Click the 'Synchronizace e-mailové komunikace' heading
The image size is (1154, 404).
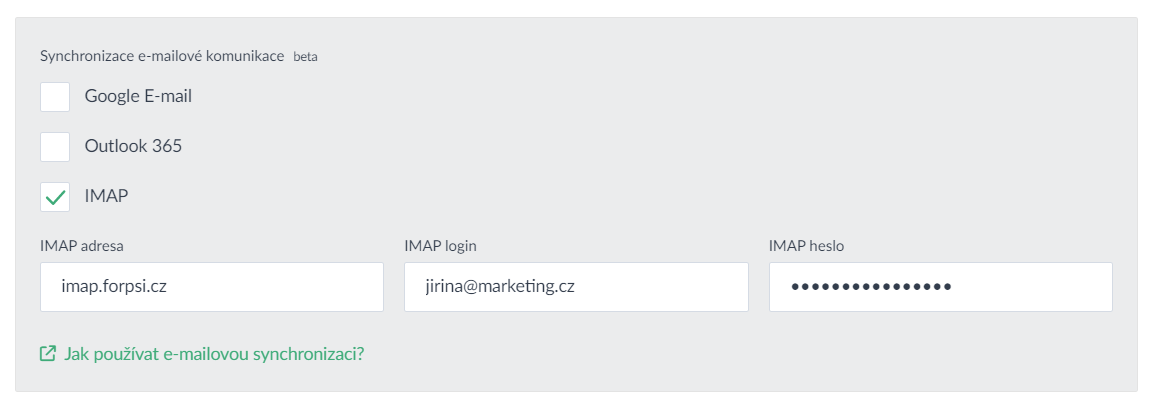(x=162, y=56)
